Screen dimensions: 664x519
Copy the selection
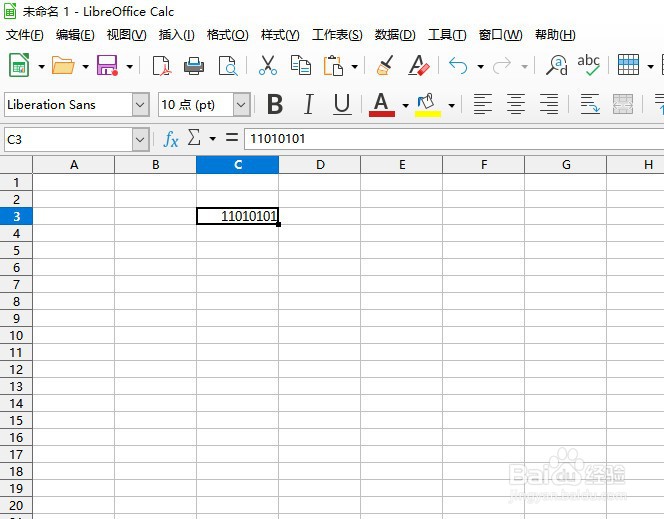tap(301, 65)
